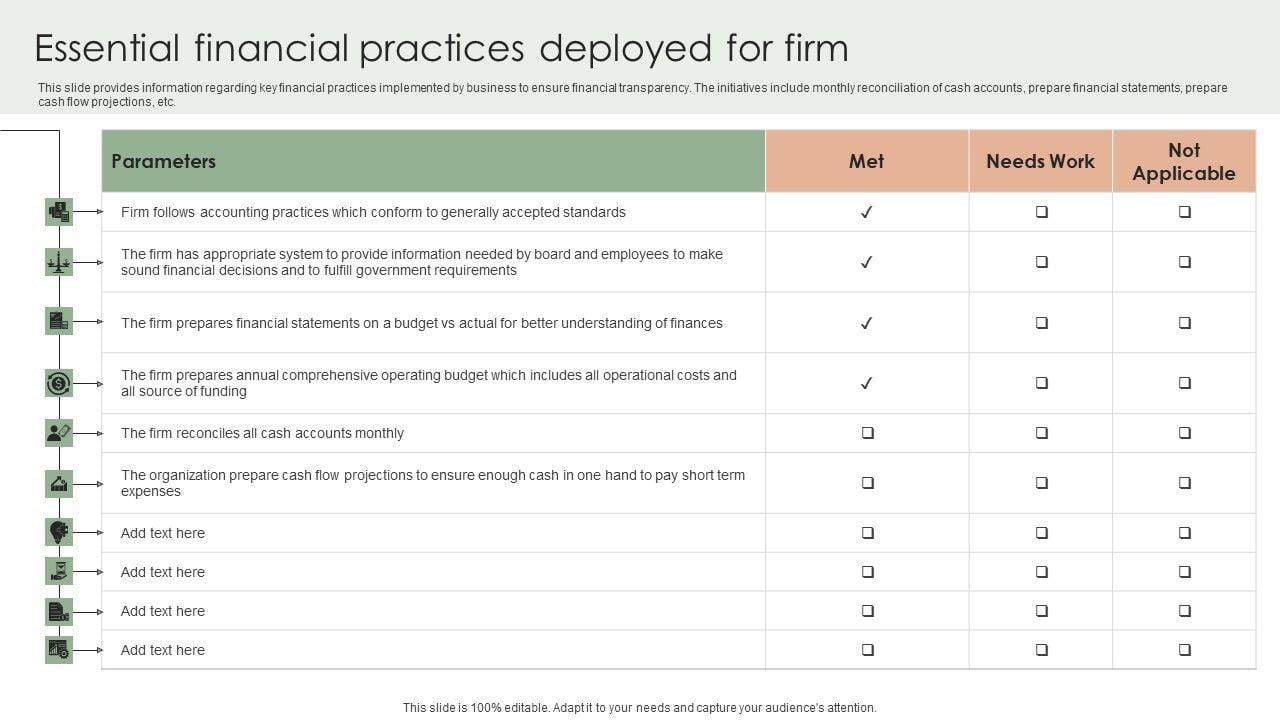This screenshot has height=720, width=1280.
Task: Mark Not Applicable for cash flow projections row
Action: [x=1185, y=483]
